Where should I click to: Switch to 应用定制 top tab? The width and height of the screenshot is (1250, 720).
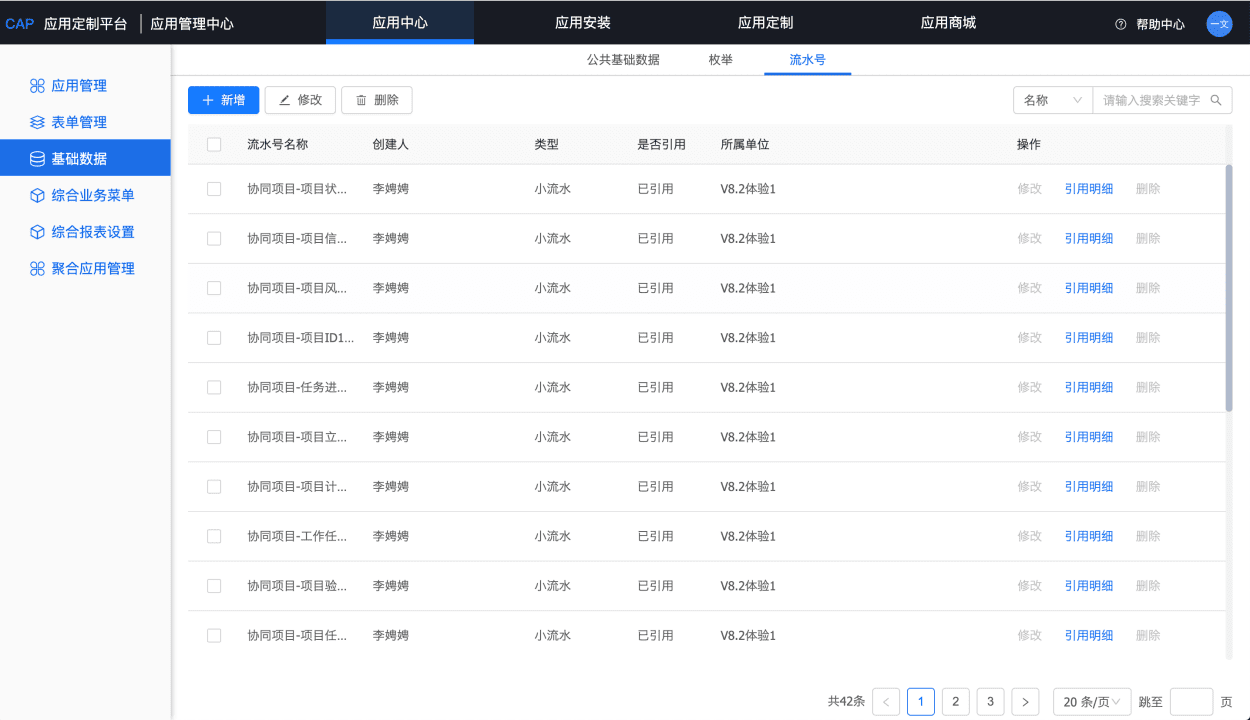click(765, 23)
